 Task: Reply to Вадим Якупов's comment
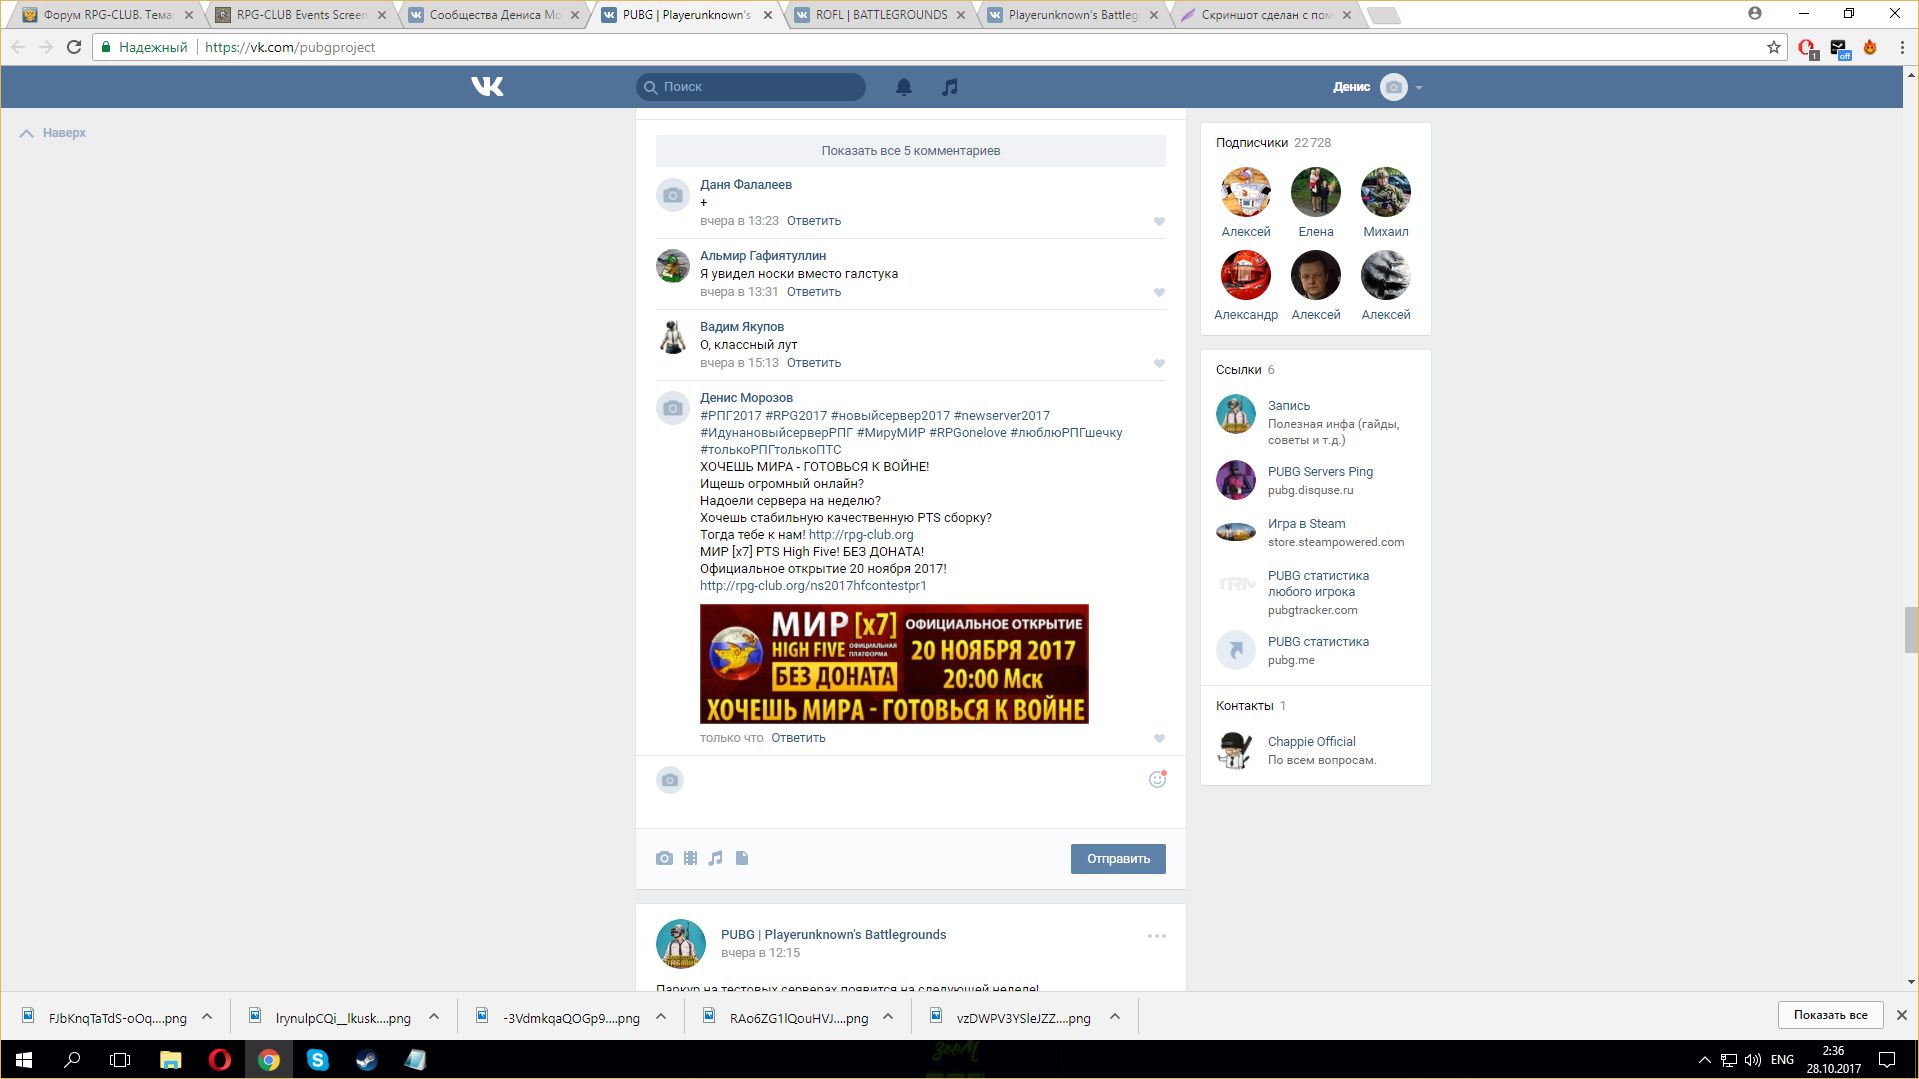coord(814,363)
